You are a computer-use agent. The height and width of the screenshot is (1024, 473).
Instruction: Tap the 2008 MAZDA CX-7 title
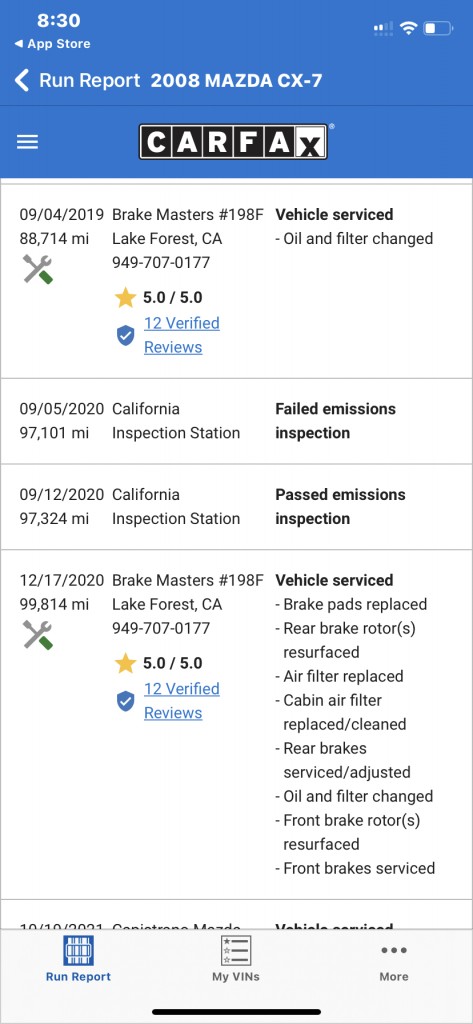tap(236, 81)
